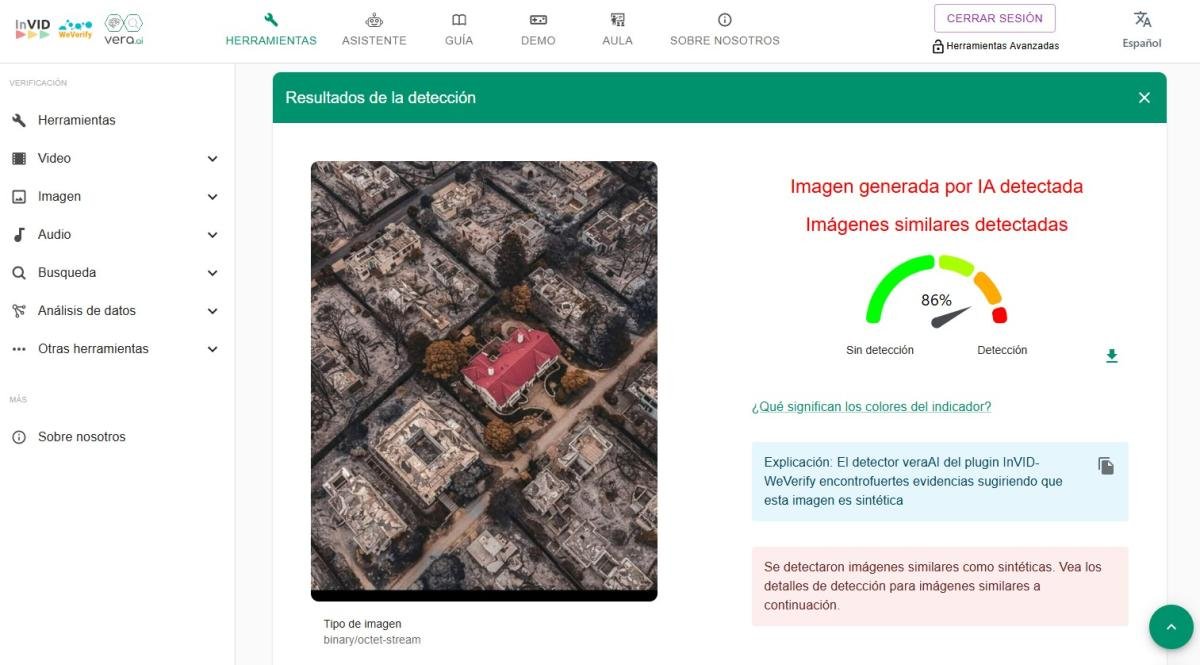Click the Audio label in sidebar
Screen dimensions: 1200x665
(x=54, y=235)
